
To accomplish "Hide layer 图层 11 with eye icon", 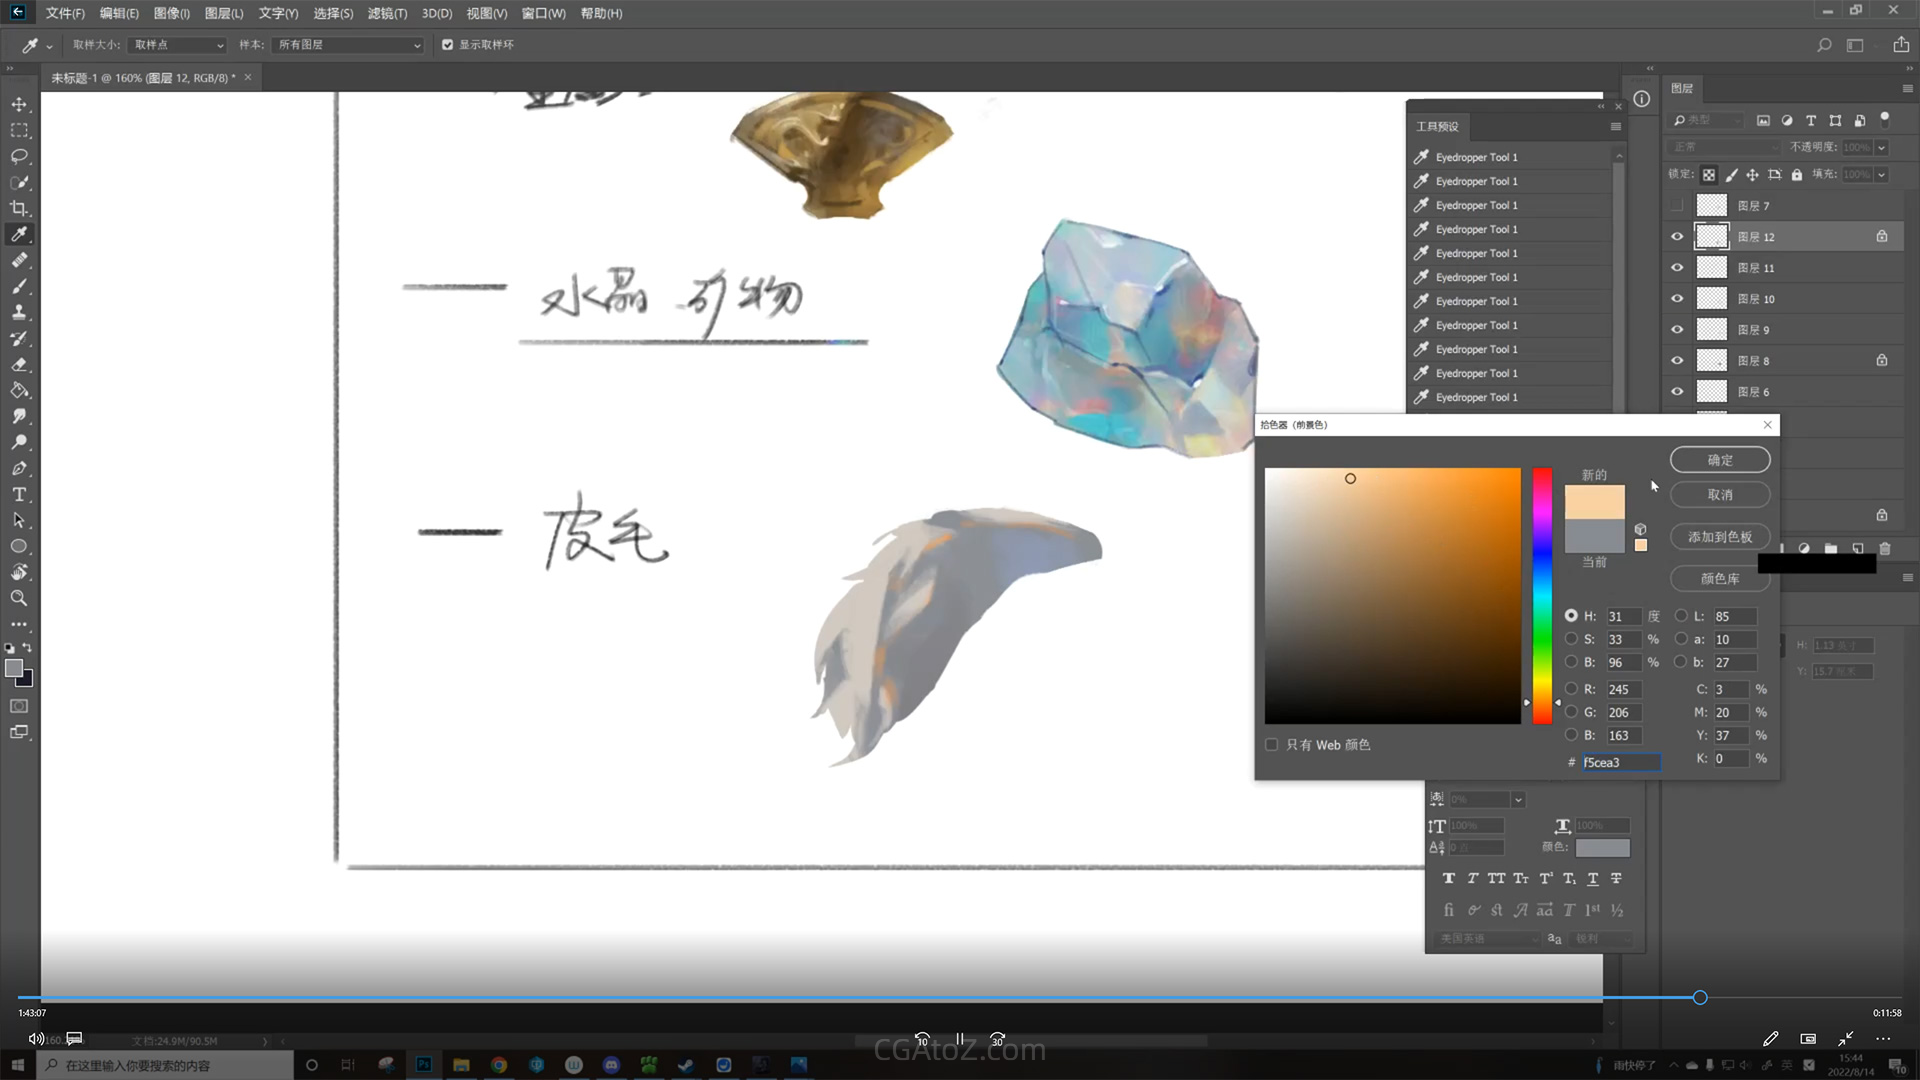I will [x=1677, y=268].
